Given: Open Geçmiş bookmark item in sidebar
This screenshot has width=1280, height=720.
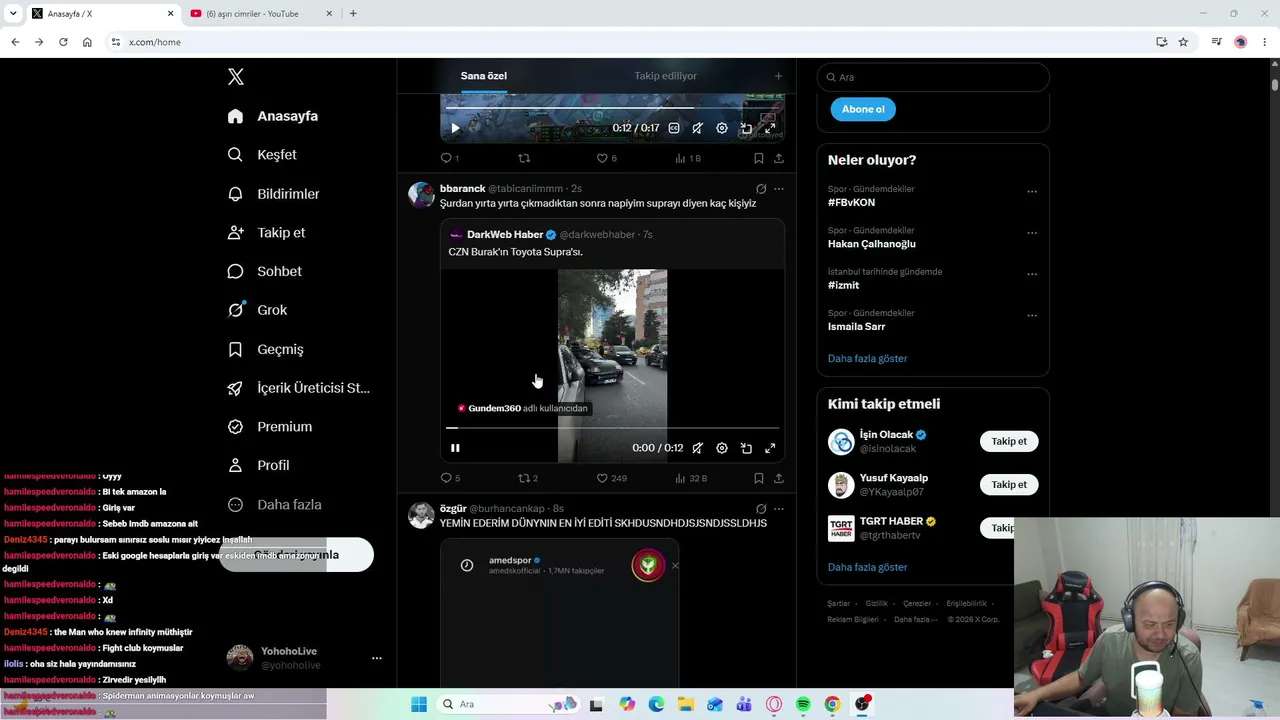Looking at the screenshot, I should (x=265, y=349).
